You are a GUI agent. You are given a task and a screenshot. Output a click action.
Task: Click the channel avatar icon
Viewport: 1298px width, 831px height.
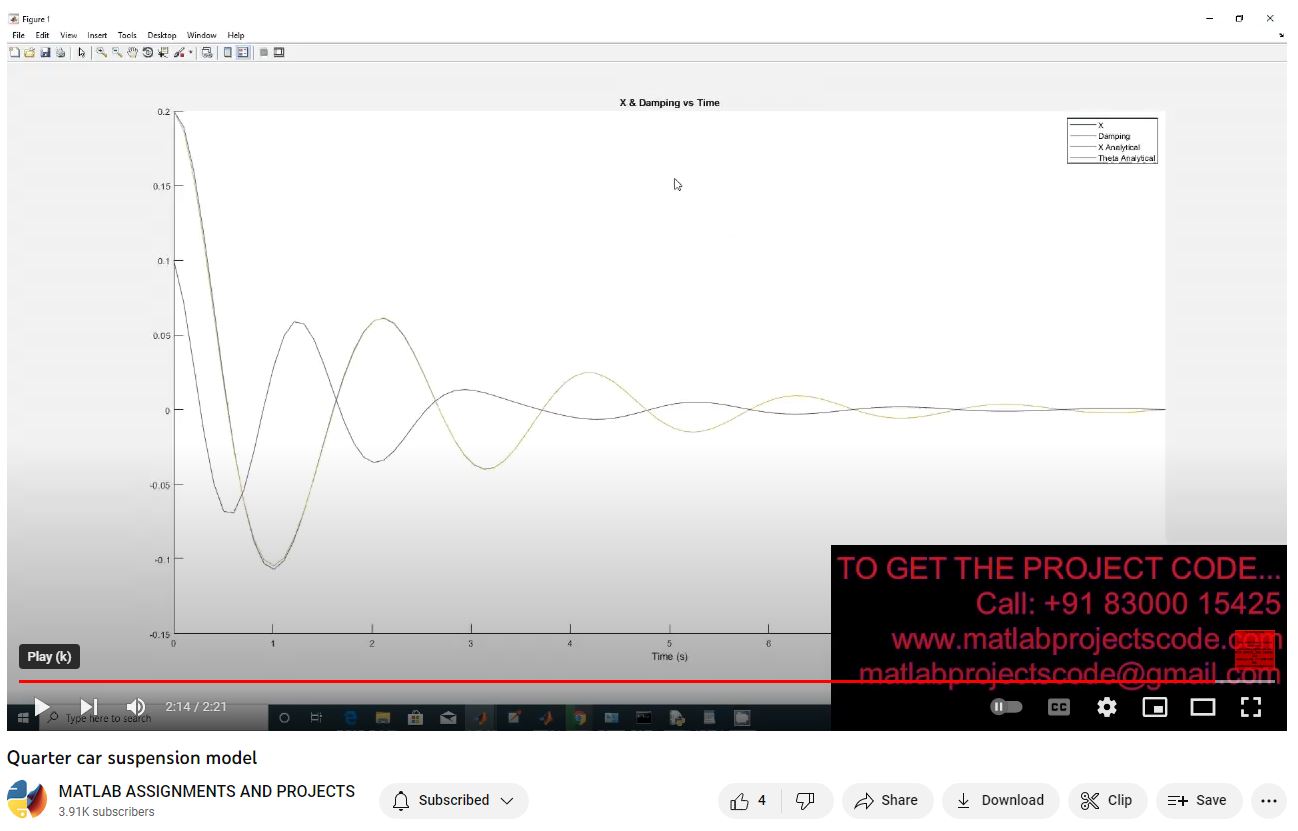[27, 801]
